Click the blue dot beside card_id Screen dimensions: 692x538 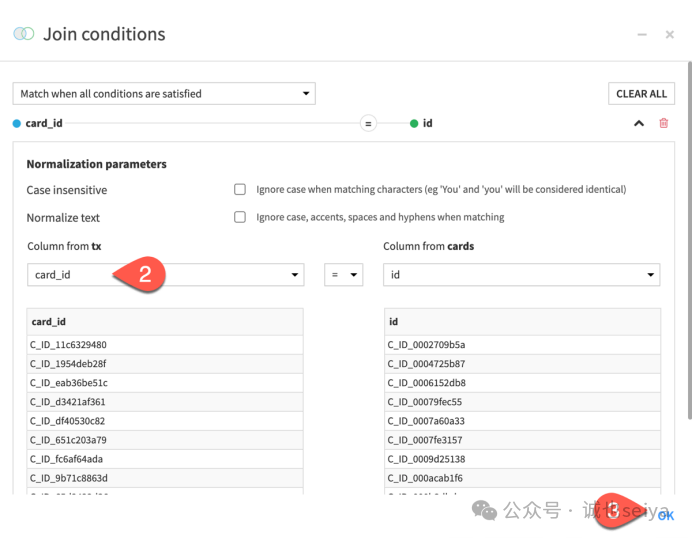pos(17,124)
